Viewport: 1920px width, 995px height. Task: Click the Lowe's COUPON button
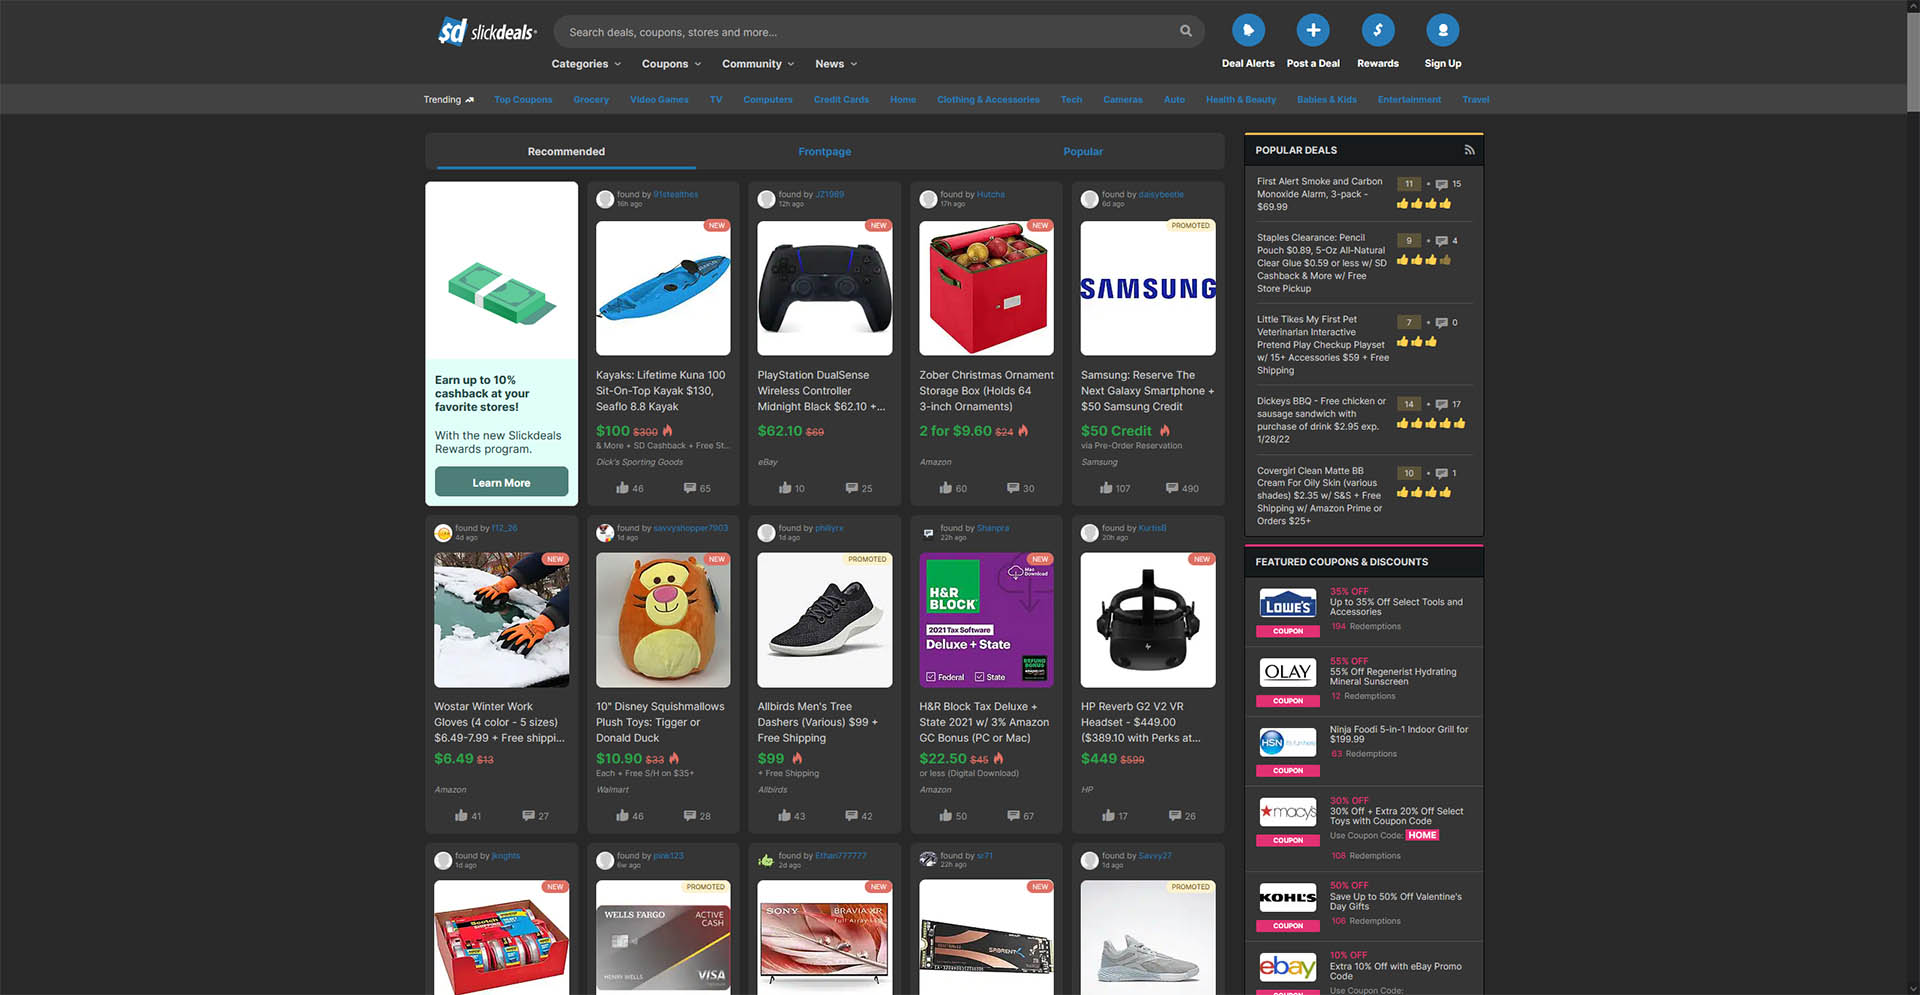click(x=1288, y=631)
